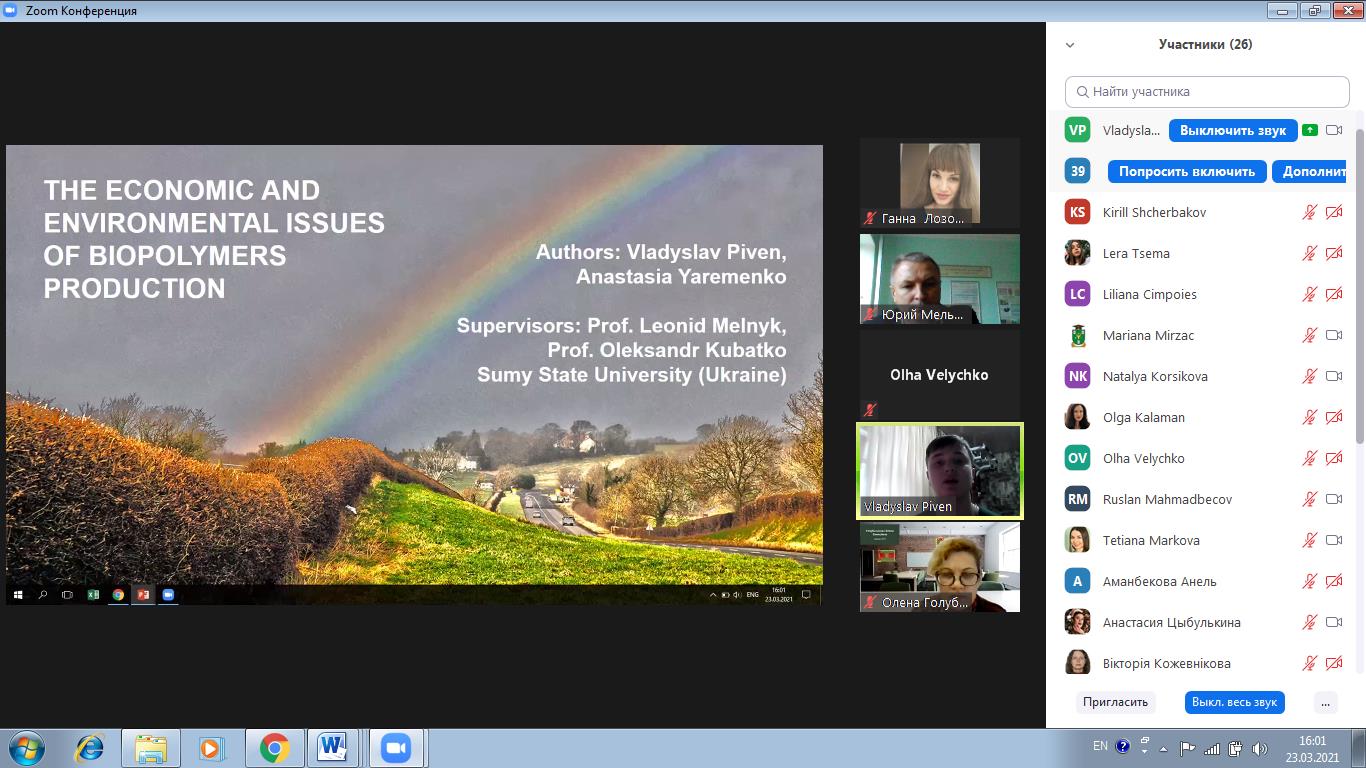This screenshot has height=768, width=1366.
Task: Toggle Natalya Korsikova microphone icon
Action: 1309,376
